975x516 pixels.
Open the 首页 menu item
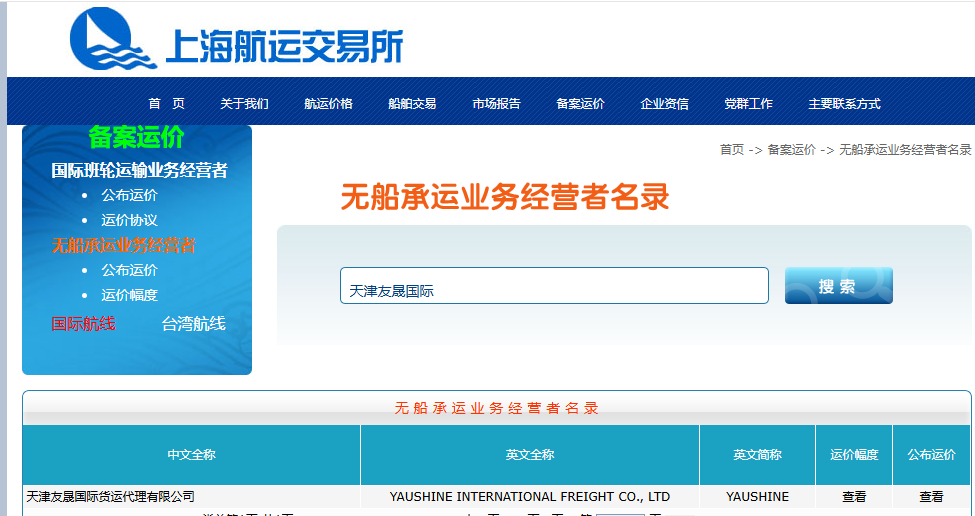point(167,104)
